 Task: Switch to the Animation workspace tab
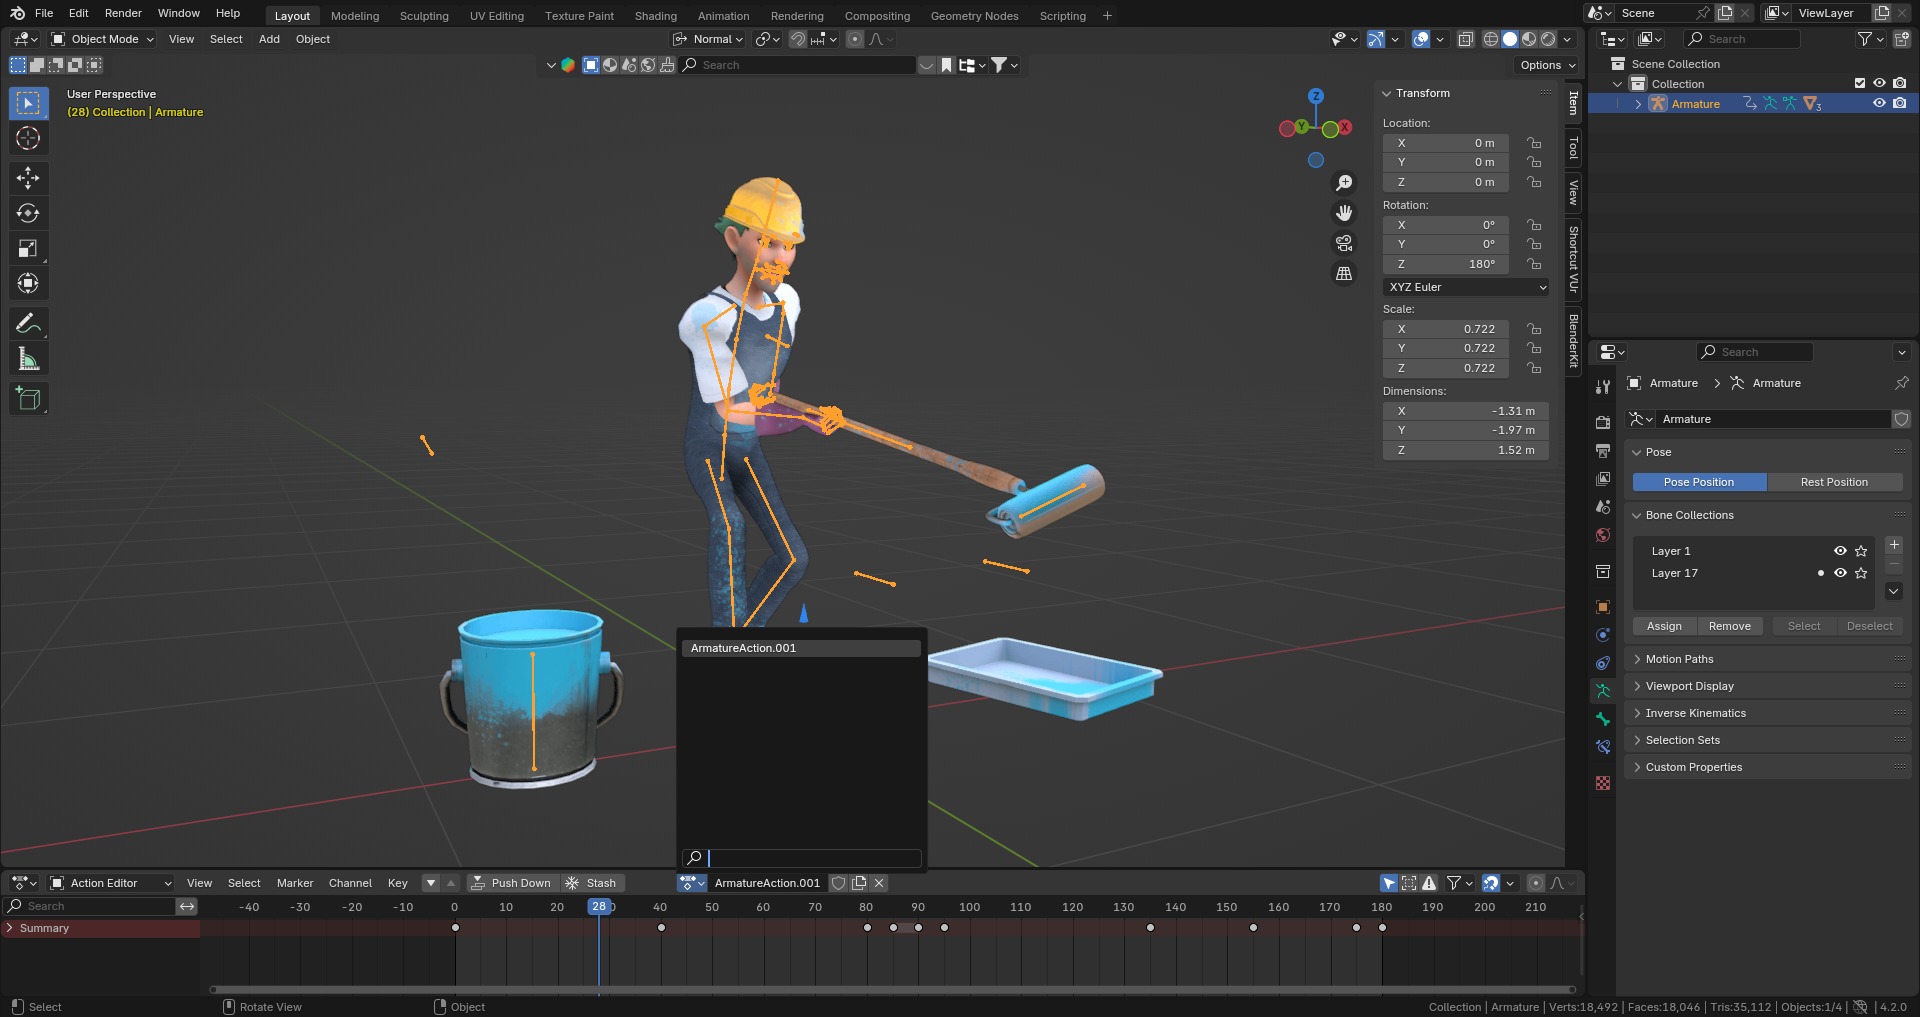723,16
